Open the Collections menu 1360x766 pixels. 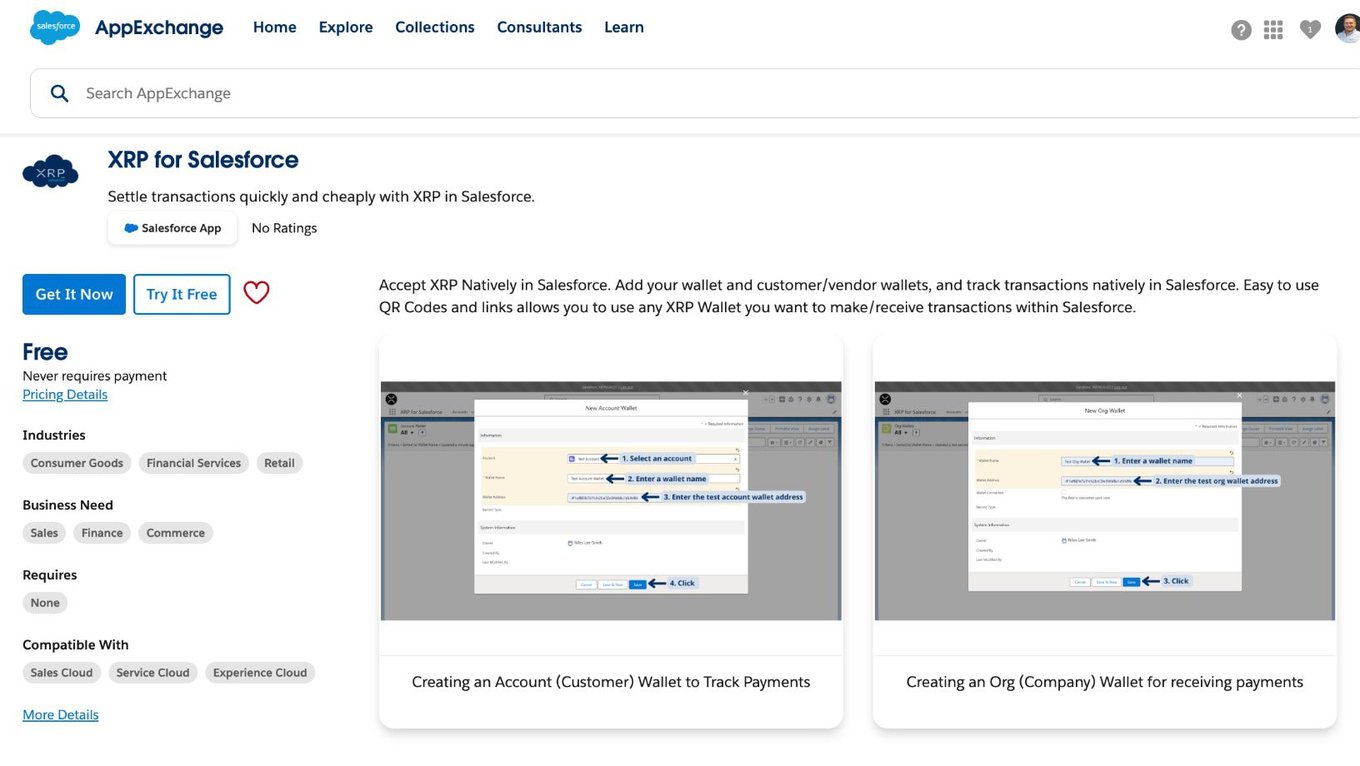pos(435,27)
